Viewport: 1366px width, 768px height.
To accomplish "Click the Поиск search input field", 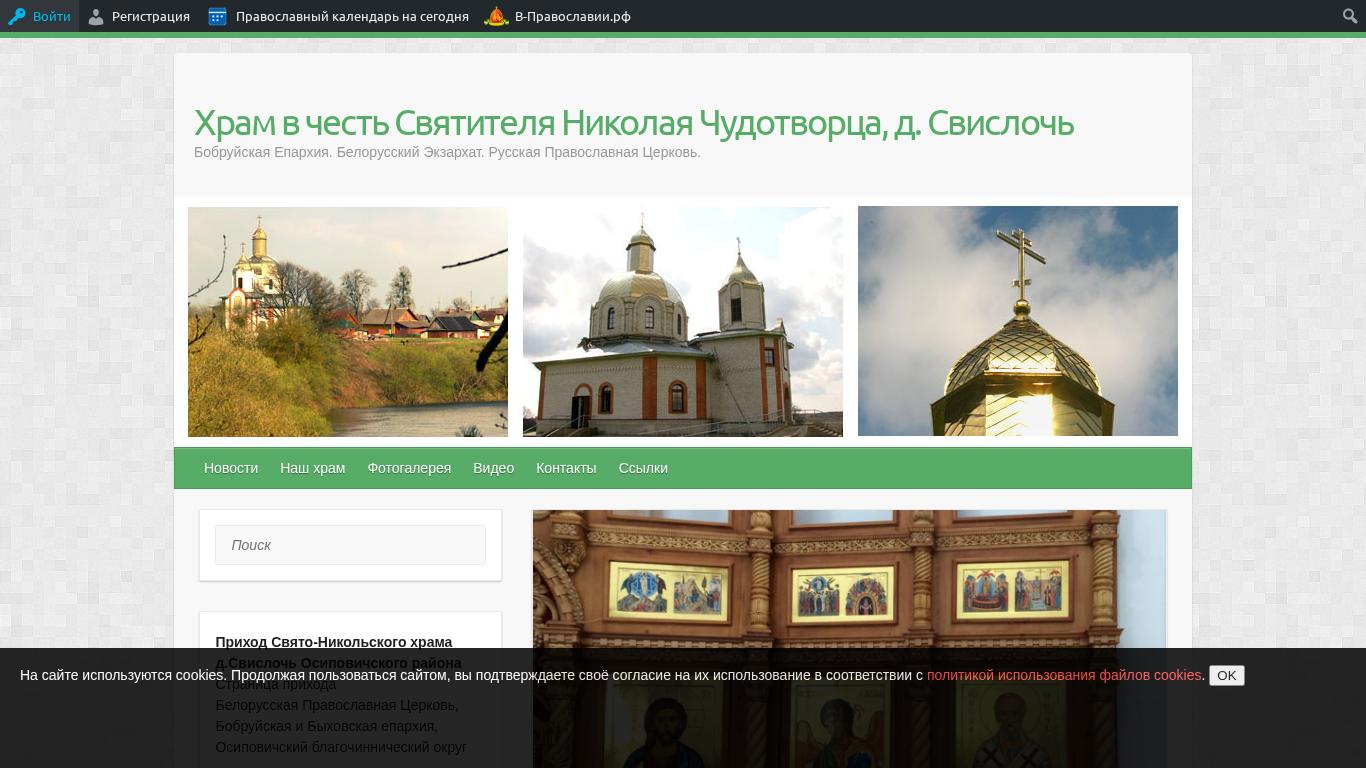I will coord(350,545).
